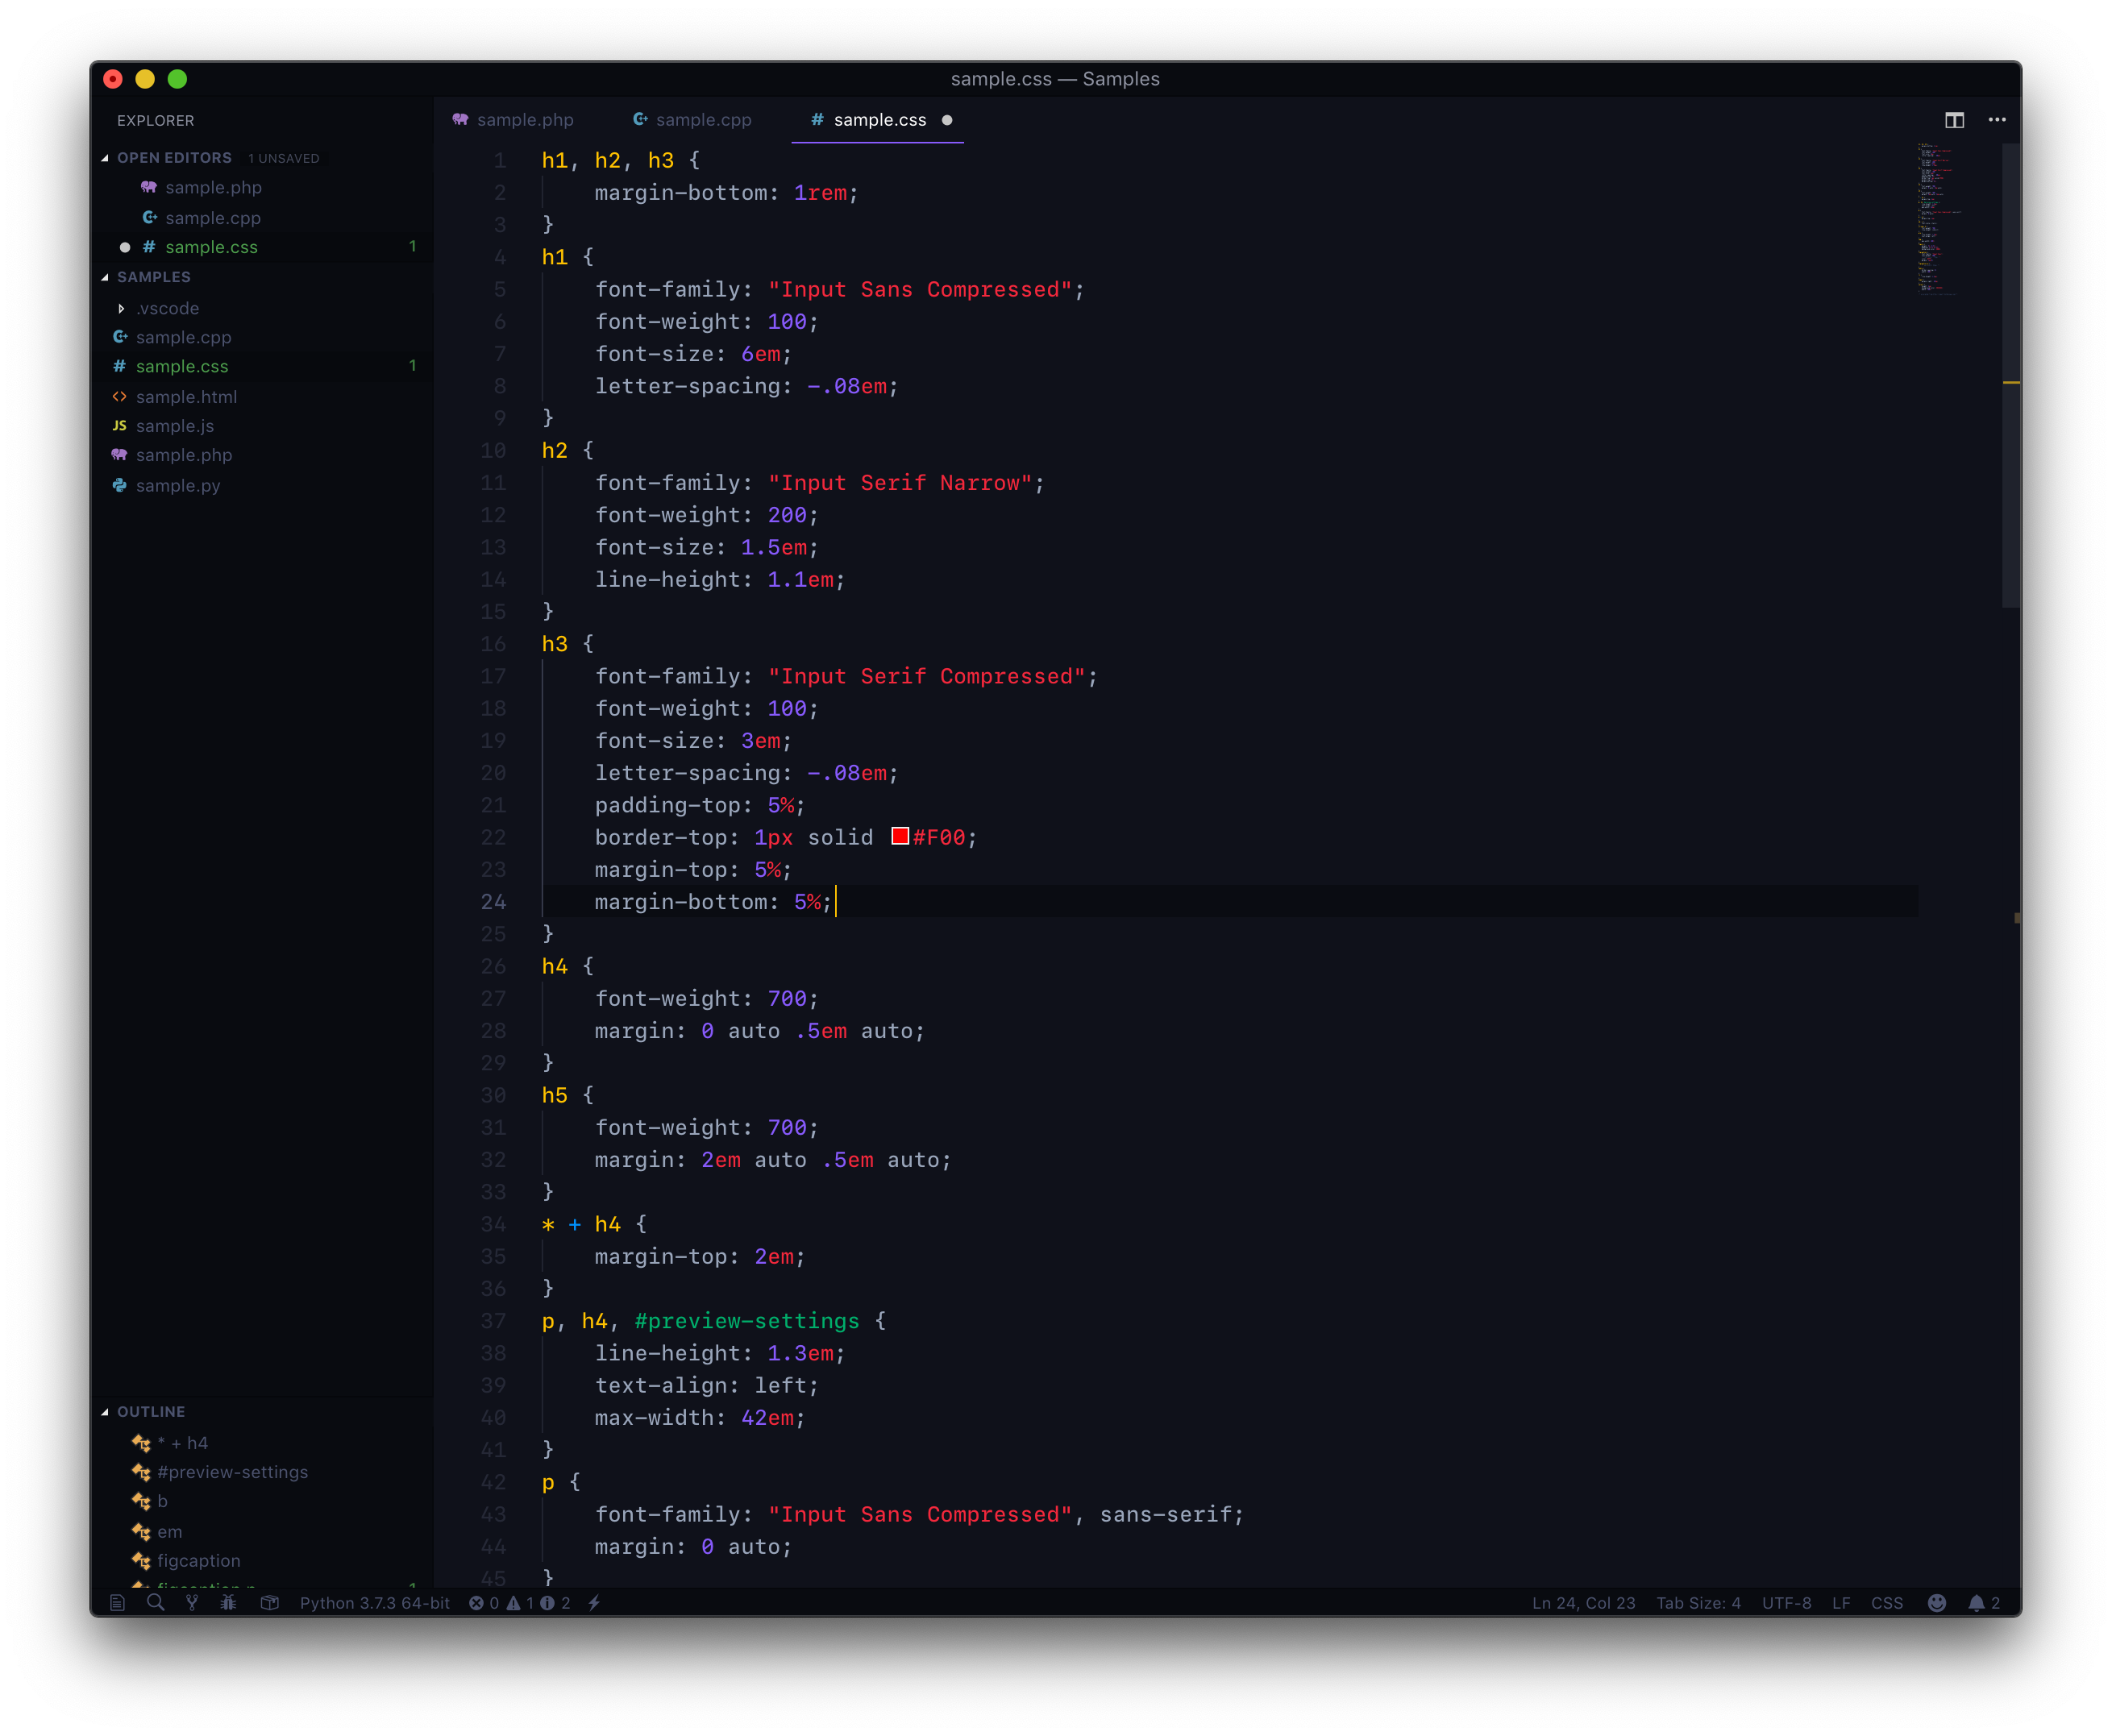Click the split editor icon
Image resolution: width=2112 pixels, height=1736 pixels.
(1954, 120)
